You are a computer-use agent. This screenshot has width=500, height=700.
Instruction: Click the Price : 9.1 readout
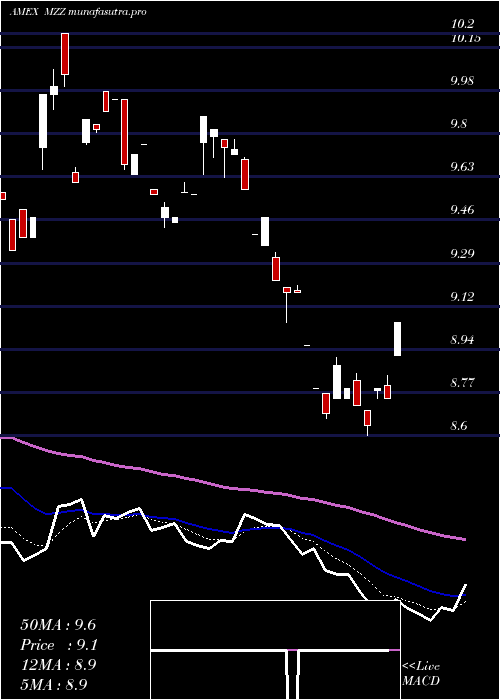[59, 645]
